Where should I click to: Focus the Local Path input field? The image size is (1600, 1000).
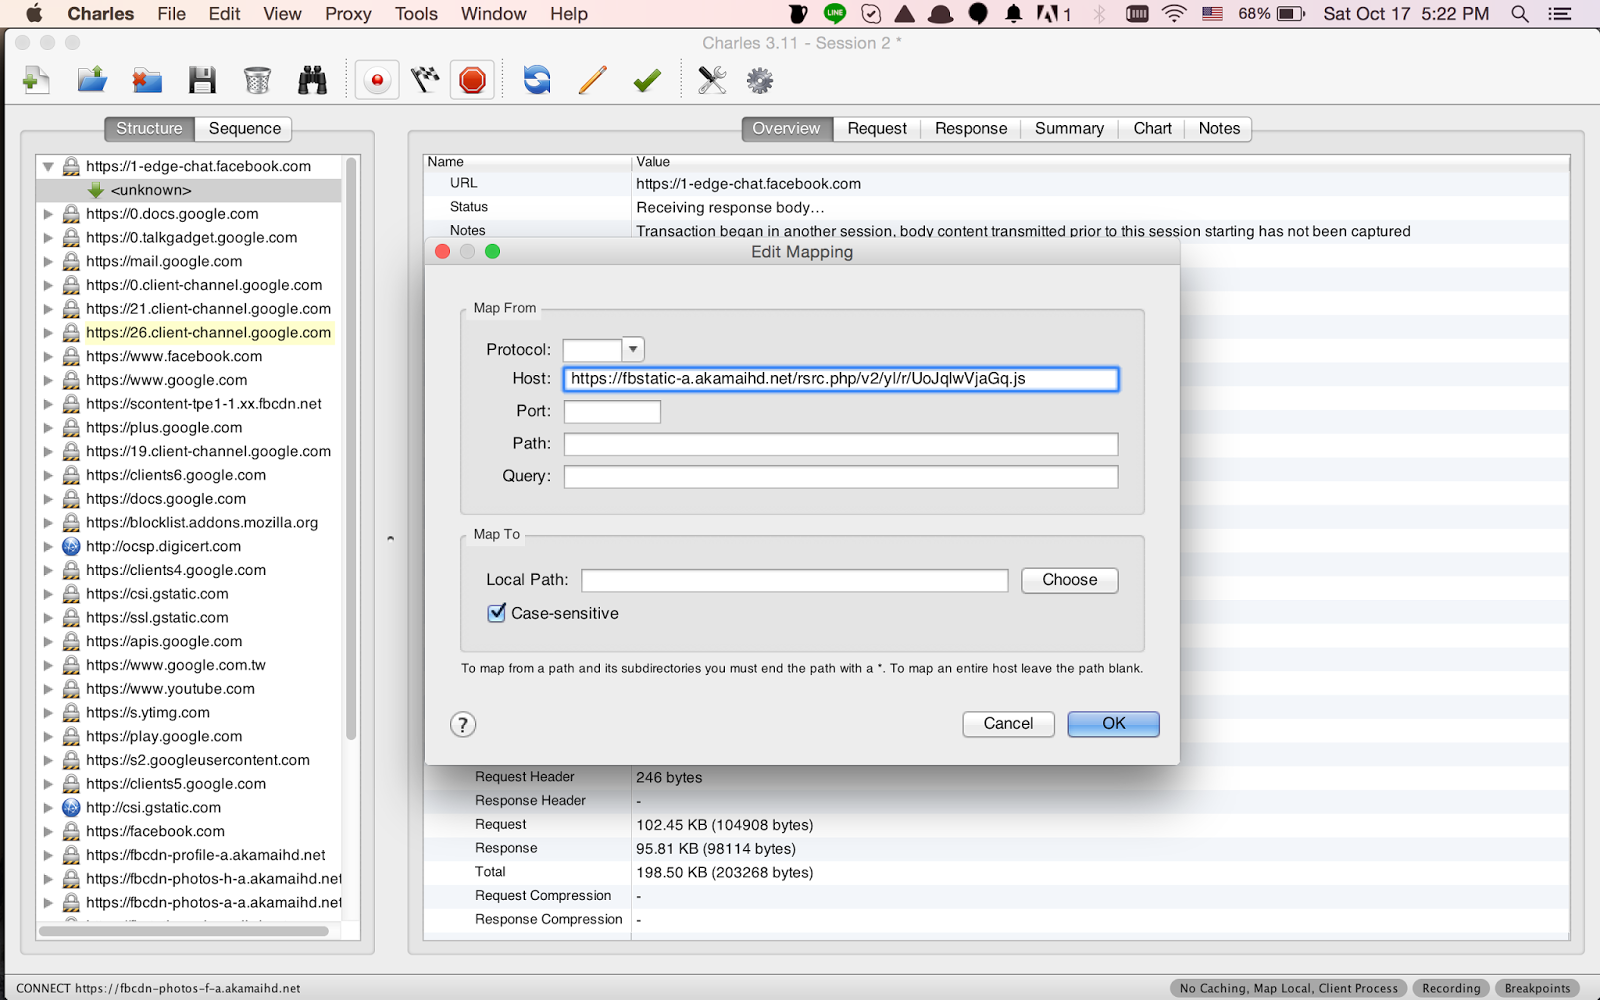point(795,580)
